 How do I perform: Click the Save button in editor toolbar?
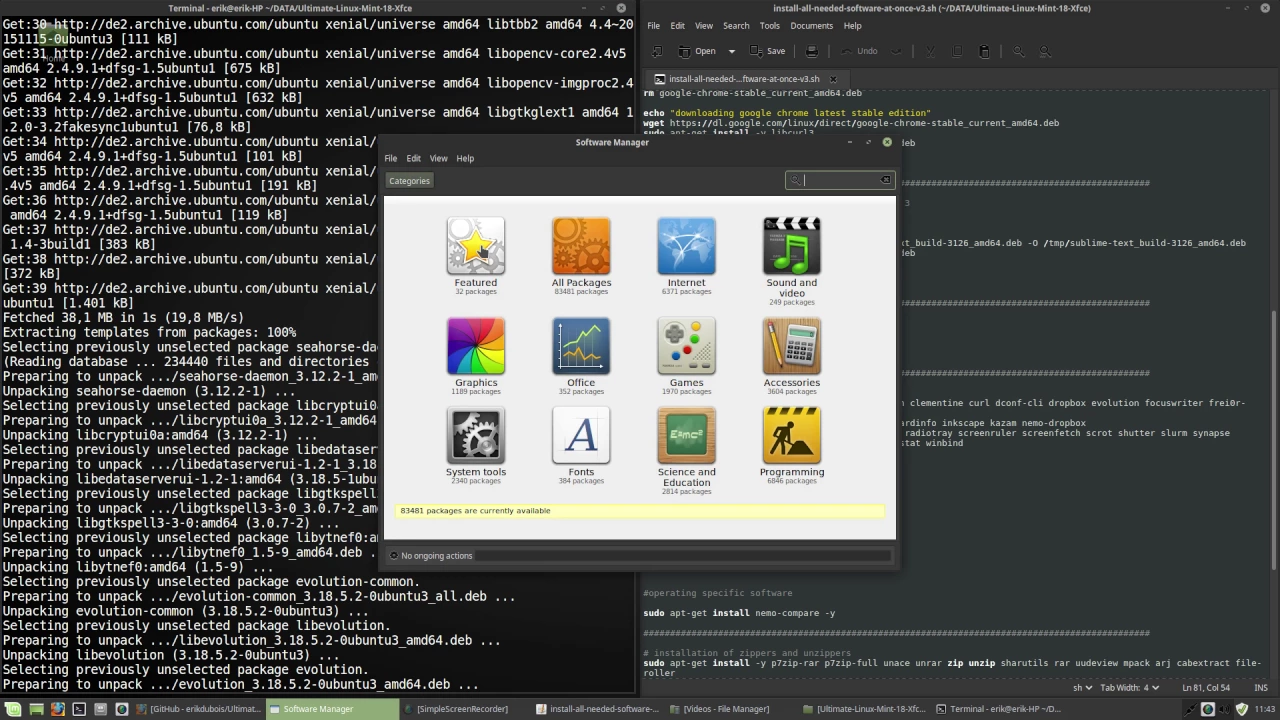767,51
